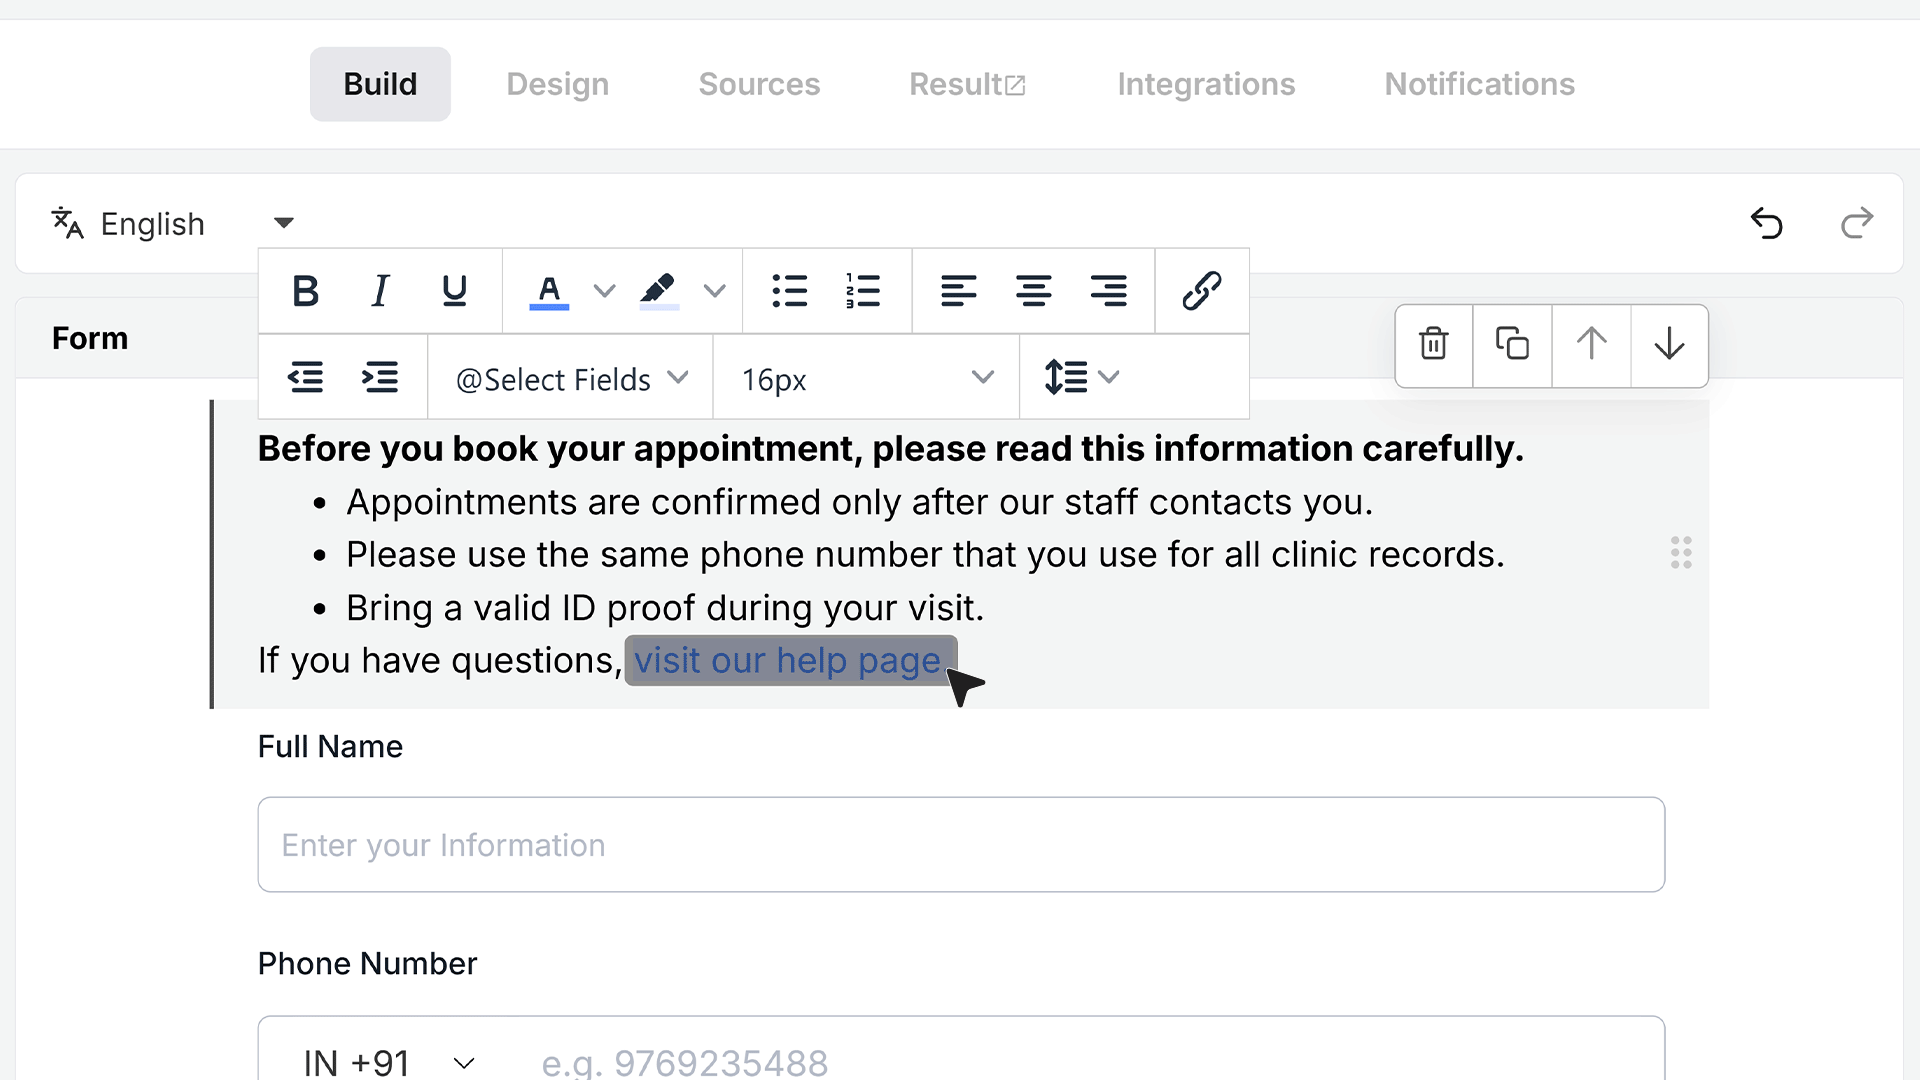Insert a bulleted list

[789, 291]
